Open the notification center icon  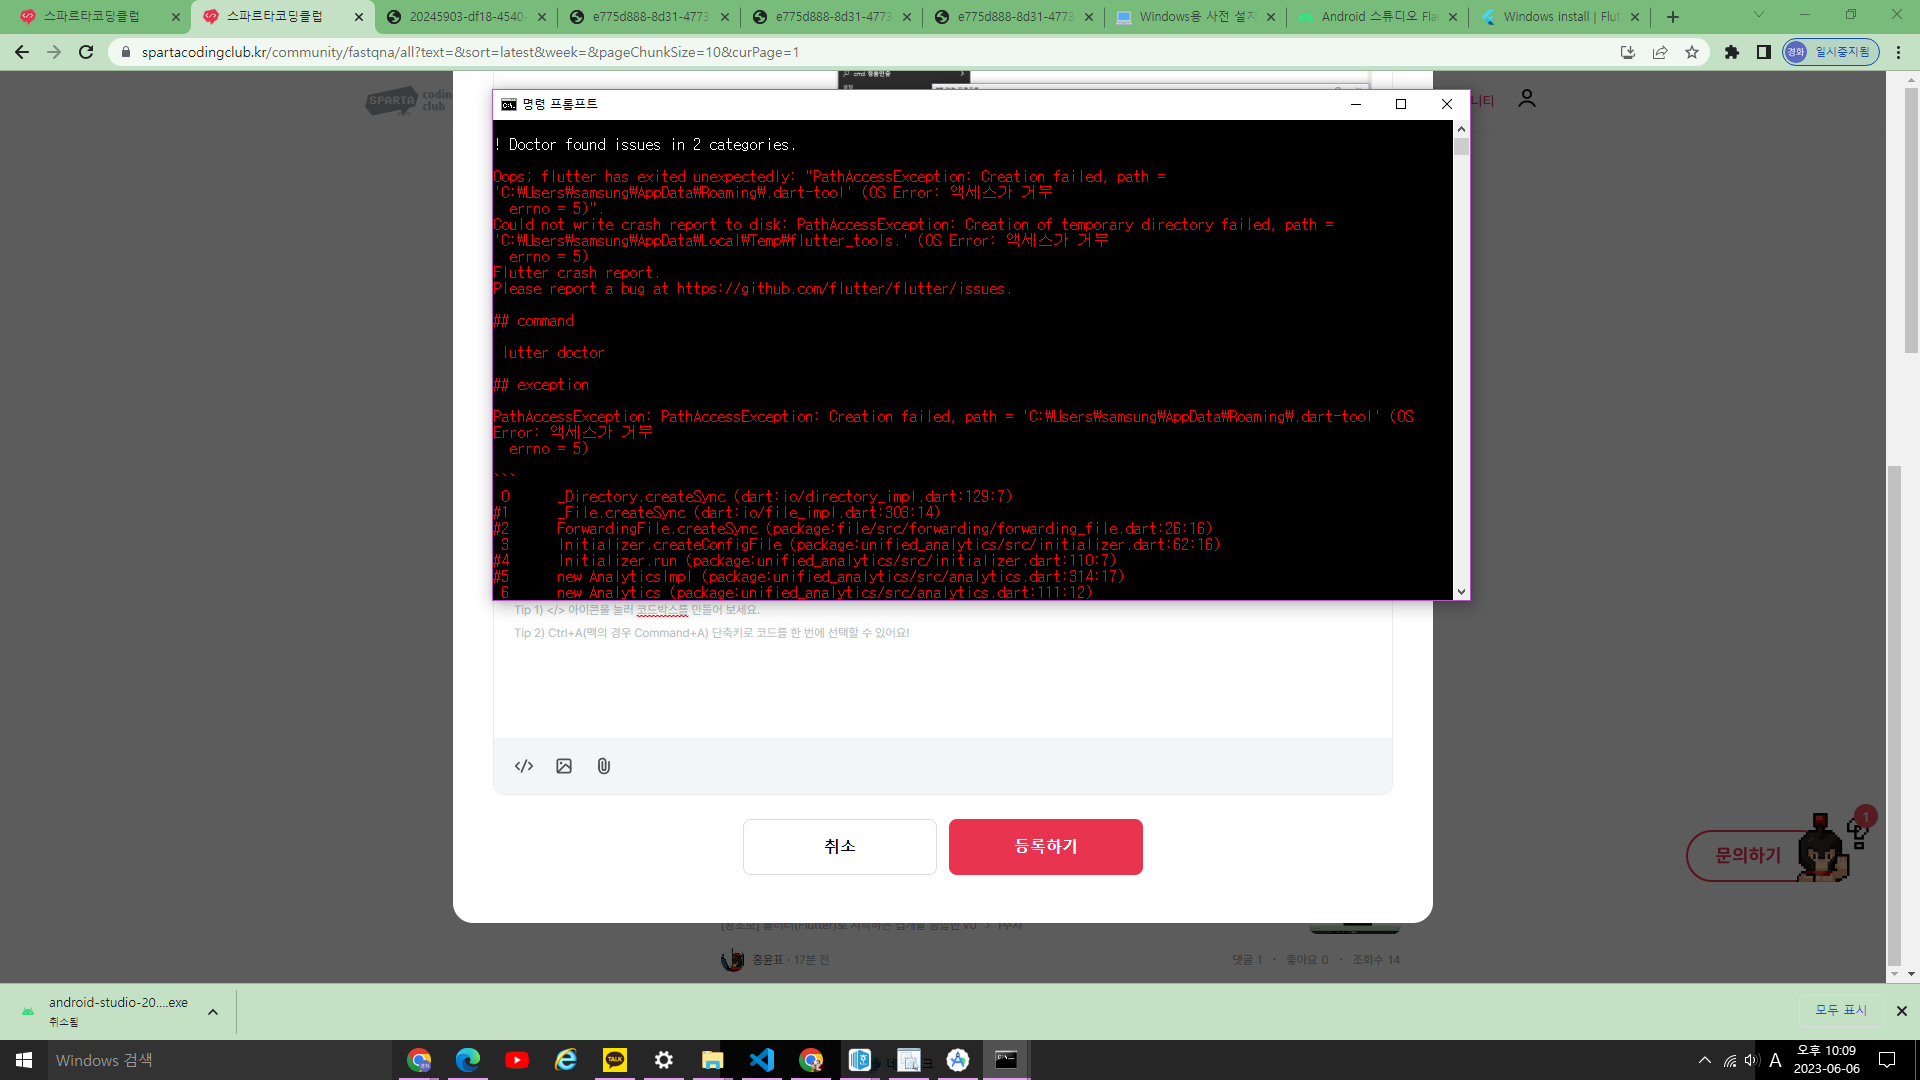[1887, 1060]
